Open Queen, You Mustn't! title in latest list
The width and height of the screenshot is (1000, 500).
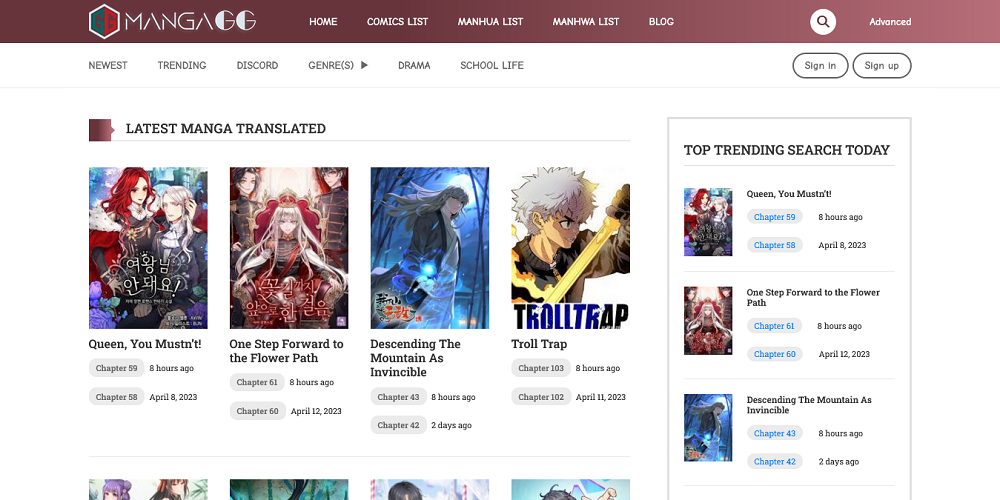(x=145, y=344)
